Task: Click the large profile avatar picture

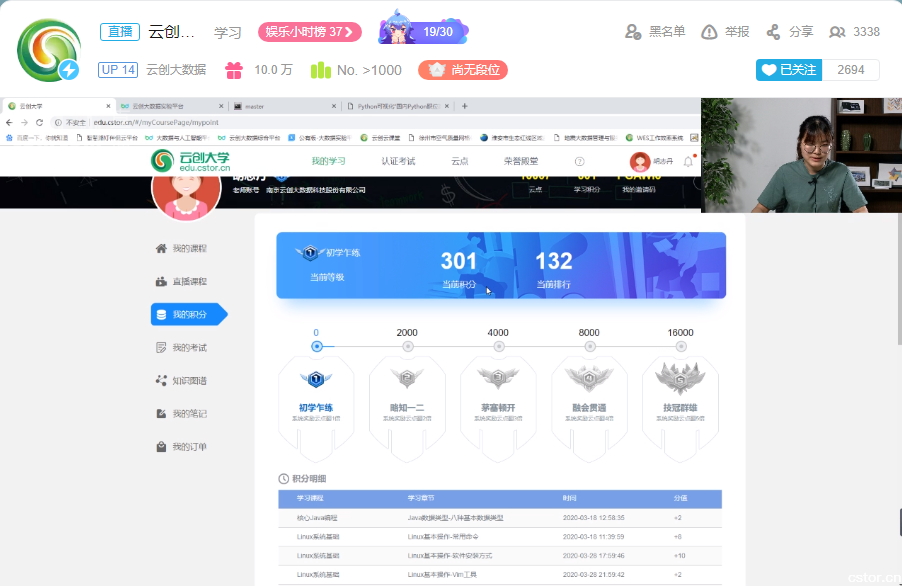Action: point(186,197)
